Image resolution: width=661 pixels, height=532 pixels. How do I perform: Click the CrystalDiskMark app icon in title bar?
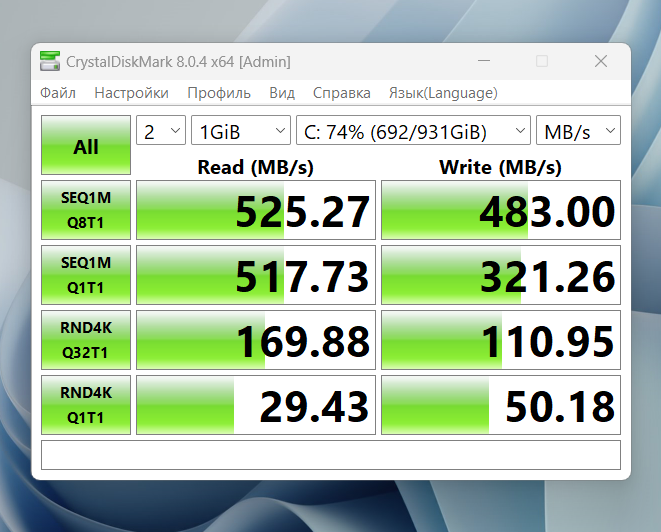(x=50, y=61)
